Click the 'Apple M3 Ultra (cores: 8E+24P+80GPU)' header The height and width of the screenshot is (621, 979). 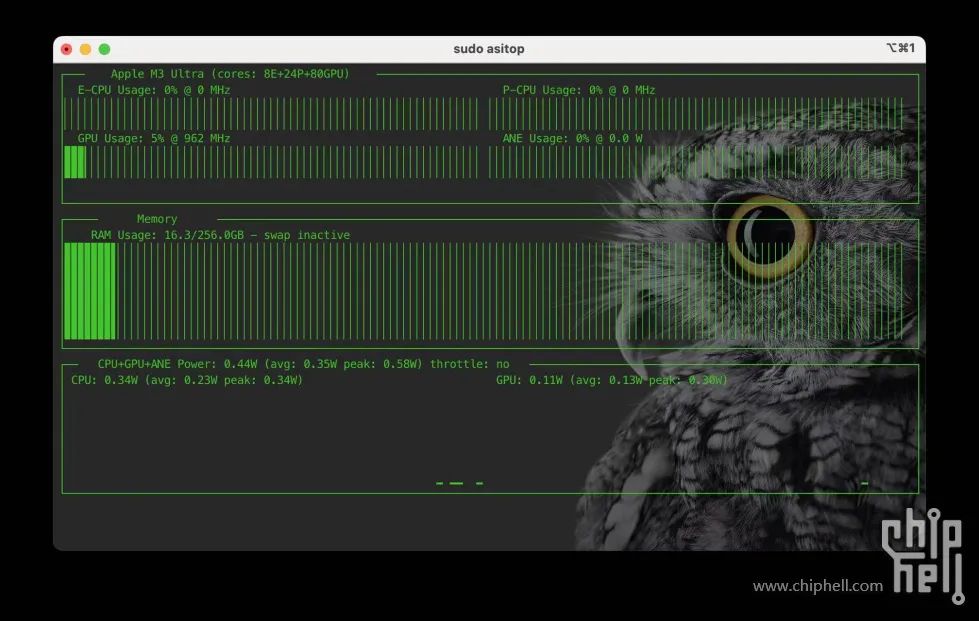(230, 74)
